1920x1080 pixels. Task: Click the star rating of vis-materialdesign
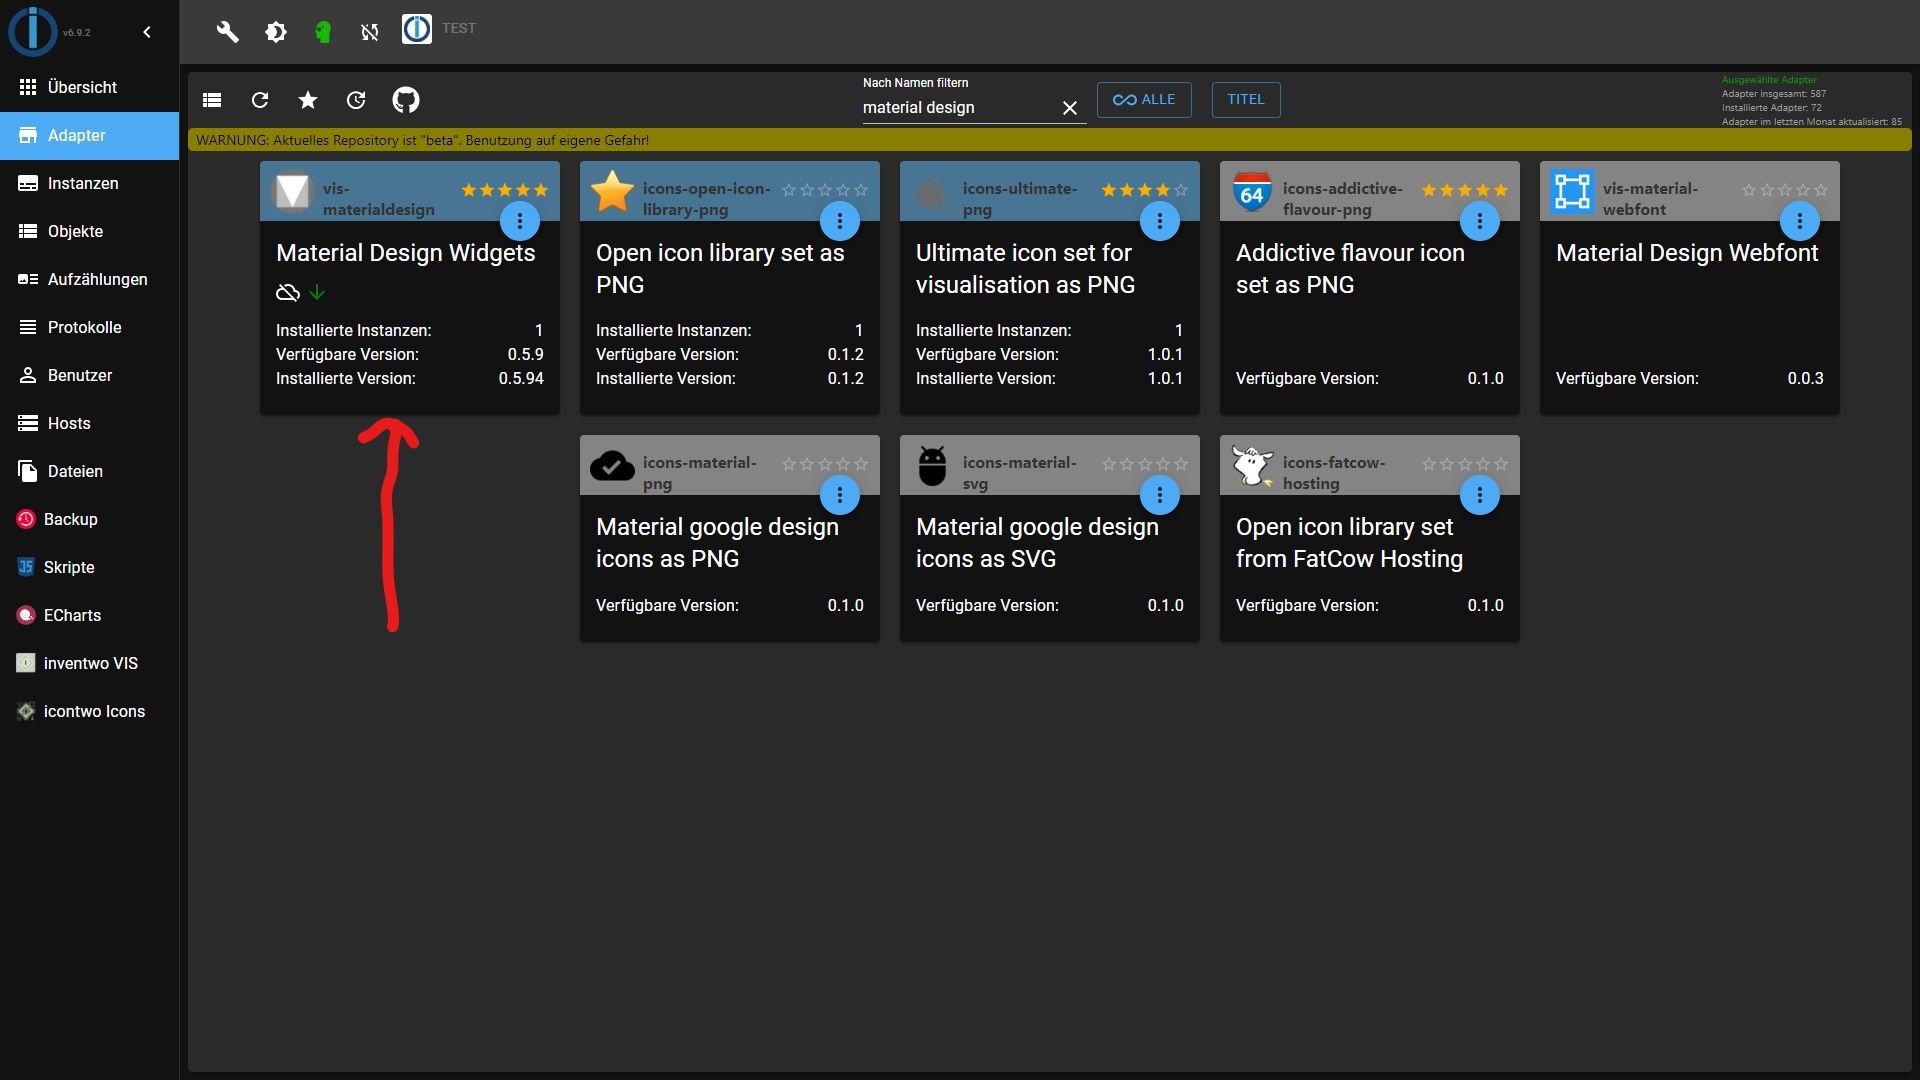[x=505, y=190]
